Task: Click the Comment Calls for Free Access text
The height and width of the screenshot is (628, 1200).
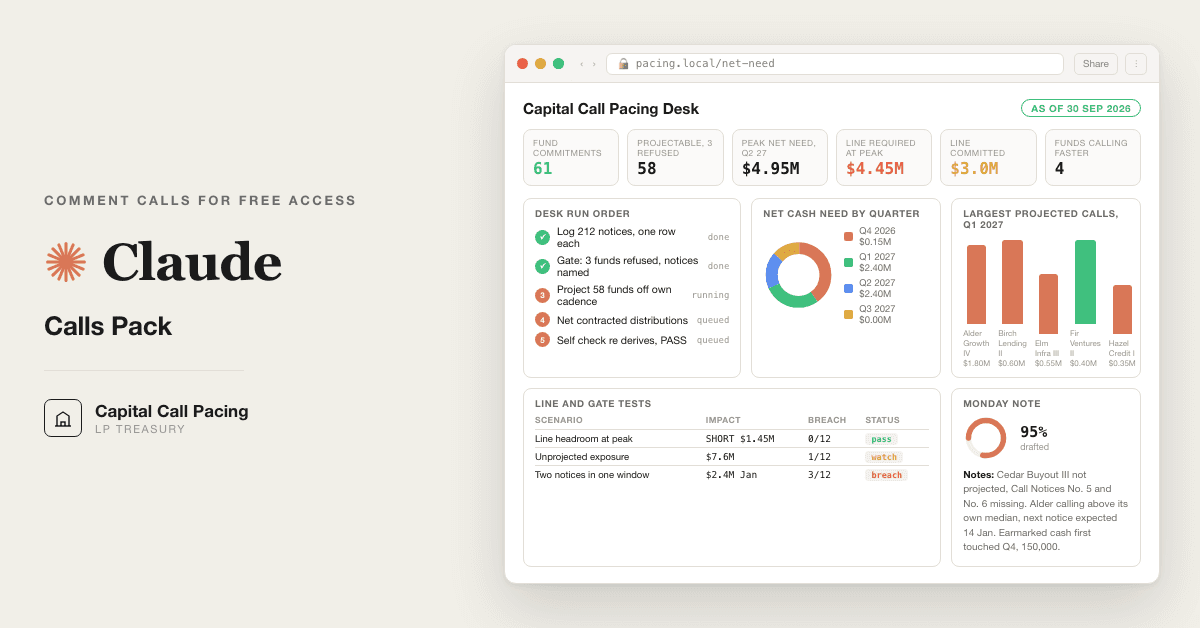Action: [x=200, y=200]
